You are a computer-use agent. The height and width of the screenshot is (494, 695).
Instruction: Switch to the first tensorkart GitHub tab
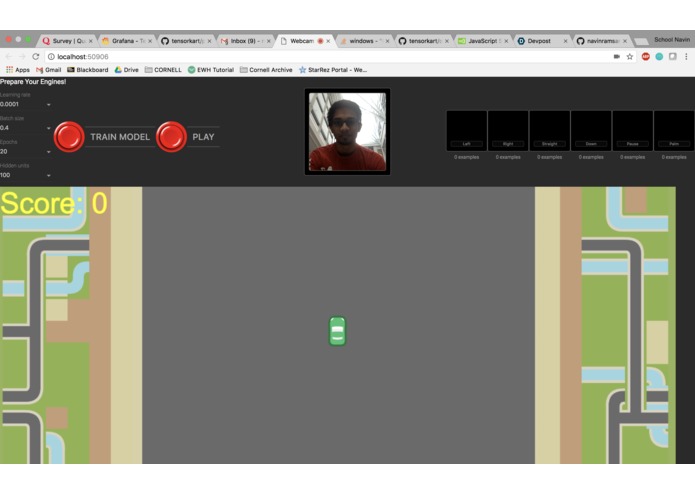186,41
